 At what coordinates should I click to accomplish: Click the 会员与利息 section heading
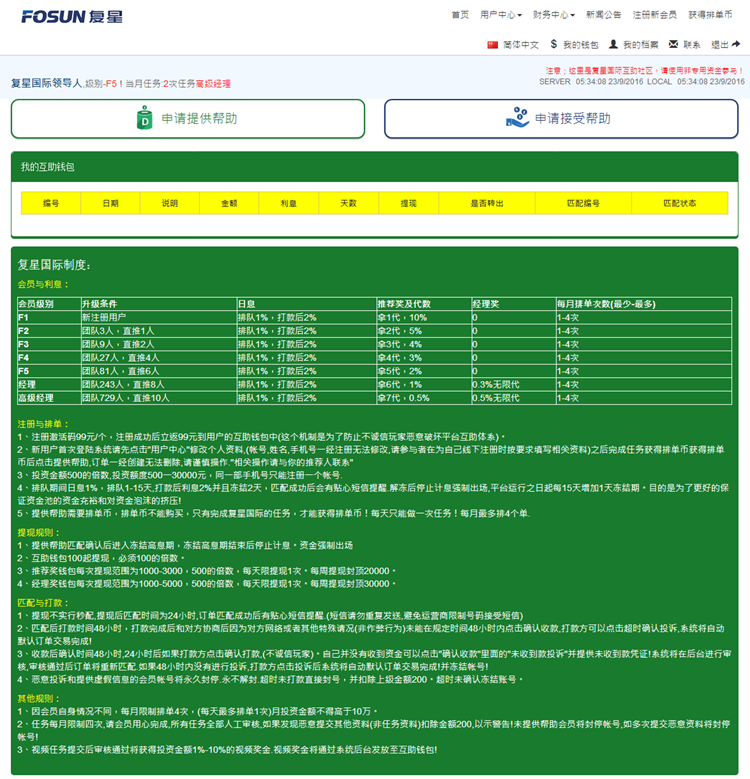point(43,284)
